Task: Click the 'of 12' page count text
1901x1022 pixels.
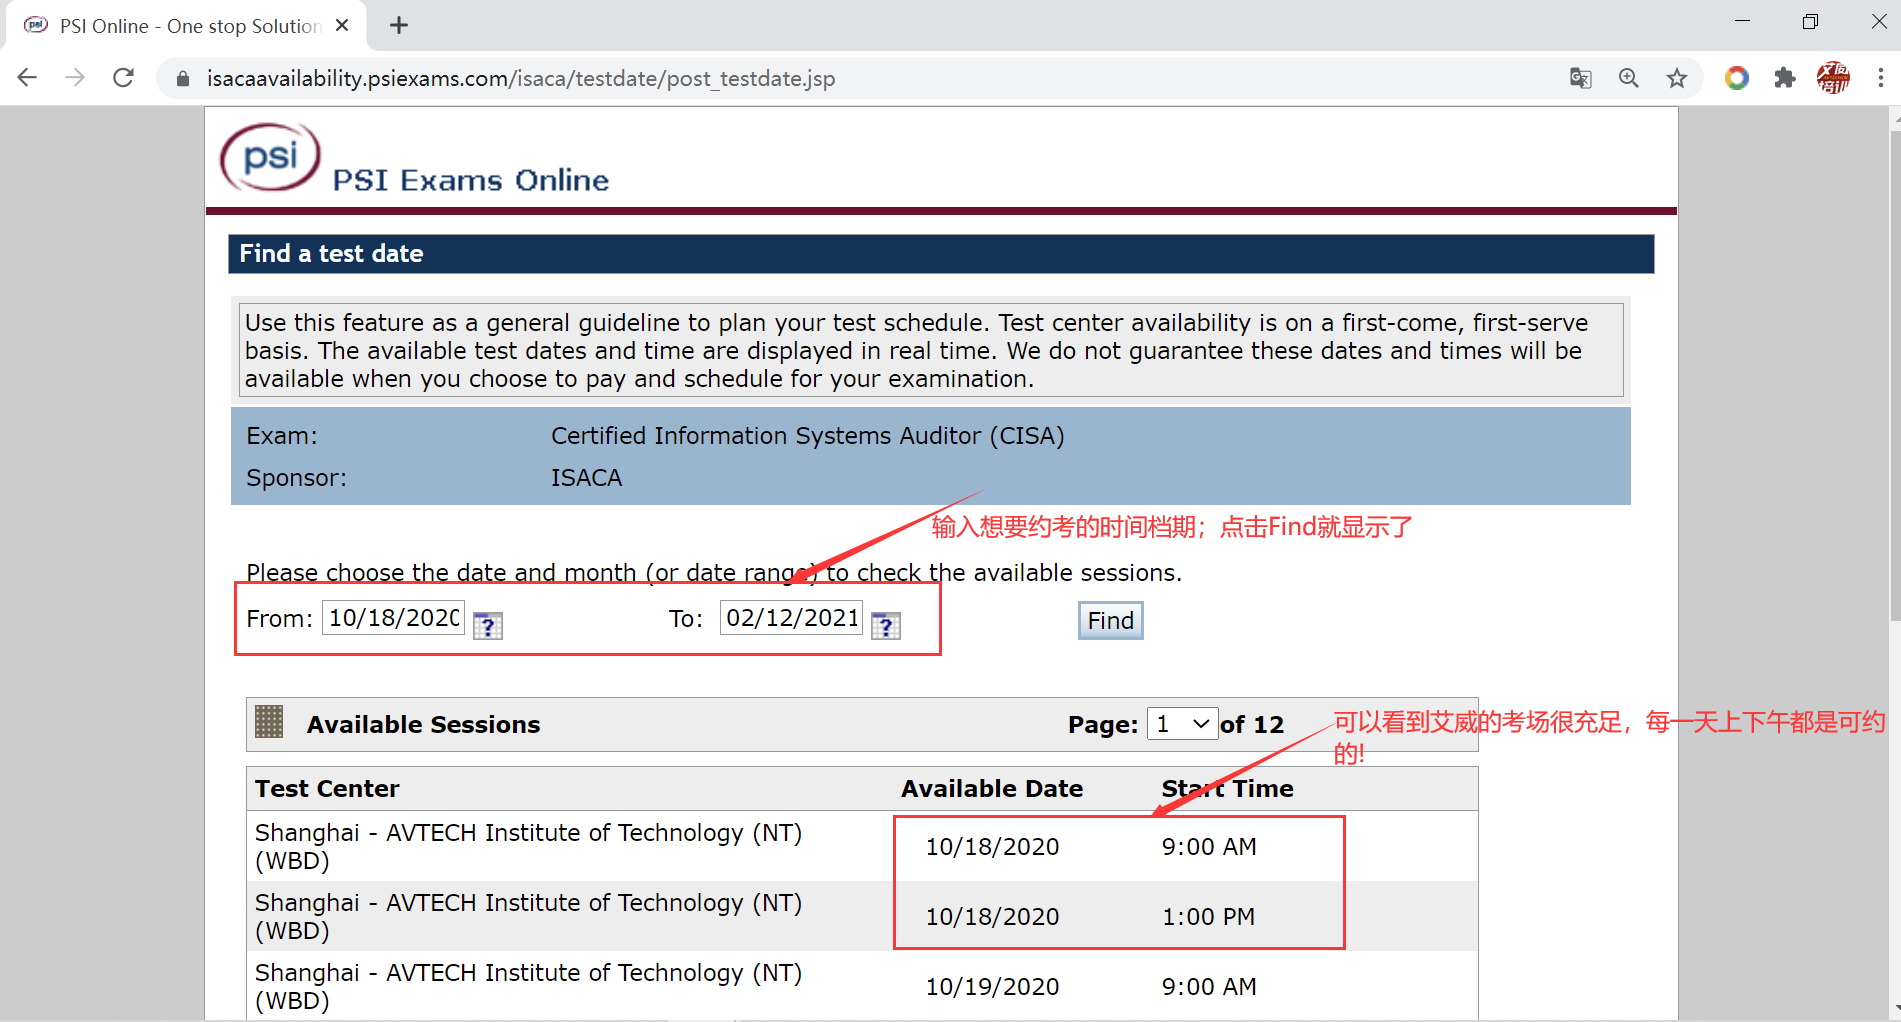Action: point(1252,724)
